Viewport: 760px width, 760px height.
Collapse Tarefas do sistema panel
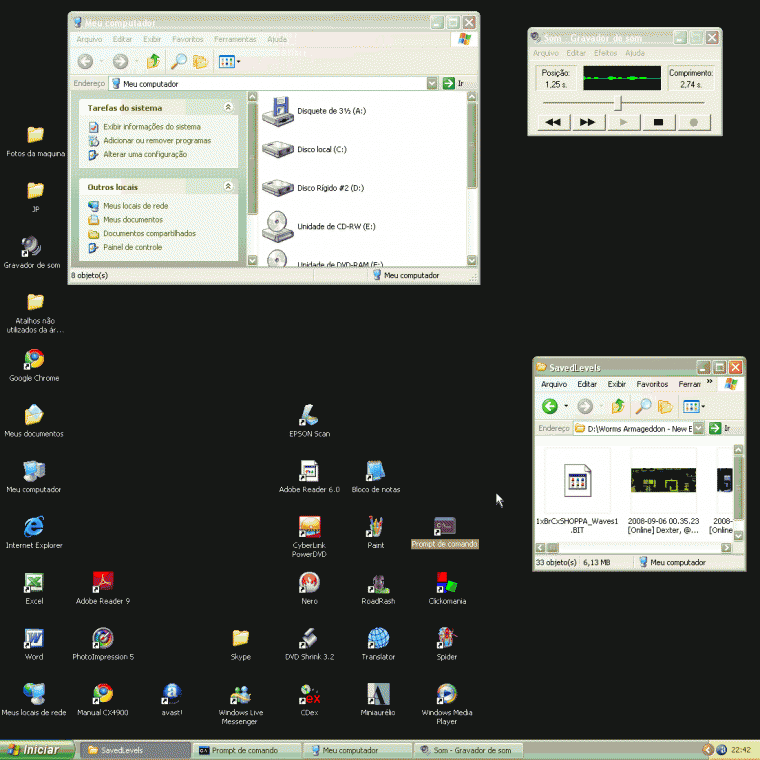click(x=228, y=107)
